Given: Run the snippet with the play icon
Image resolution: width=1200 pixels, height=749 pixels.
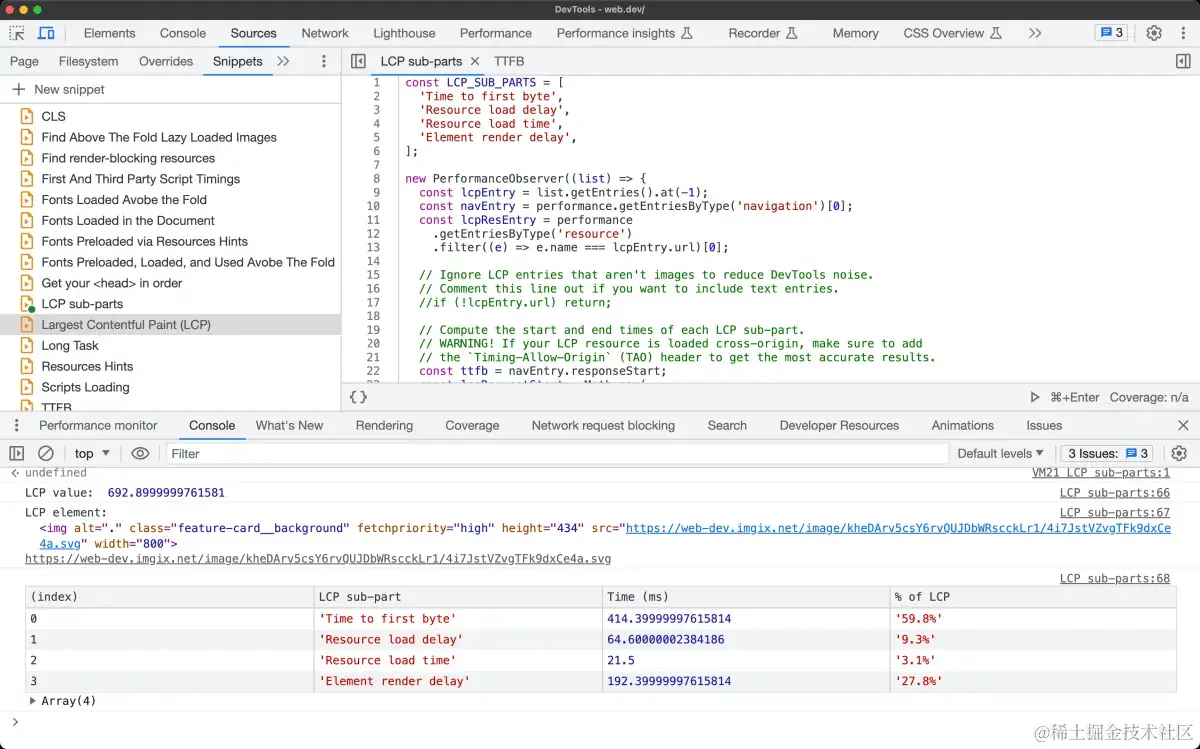Looking at the screenshot, I should 1035,397.
